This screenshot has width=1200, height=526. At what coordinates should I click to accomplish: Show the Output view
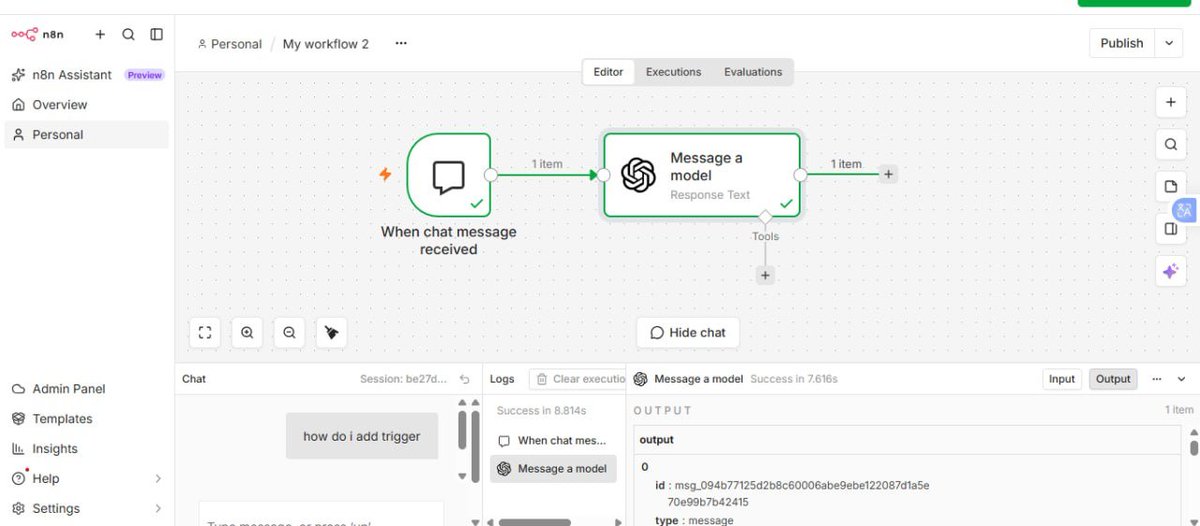[1113, 379]
